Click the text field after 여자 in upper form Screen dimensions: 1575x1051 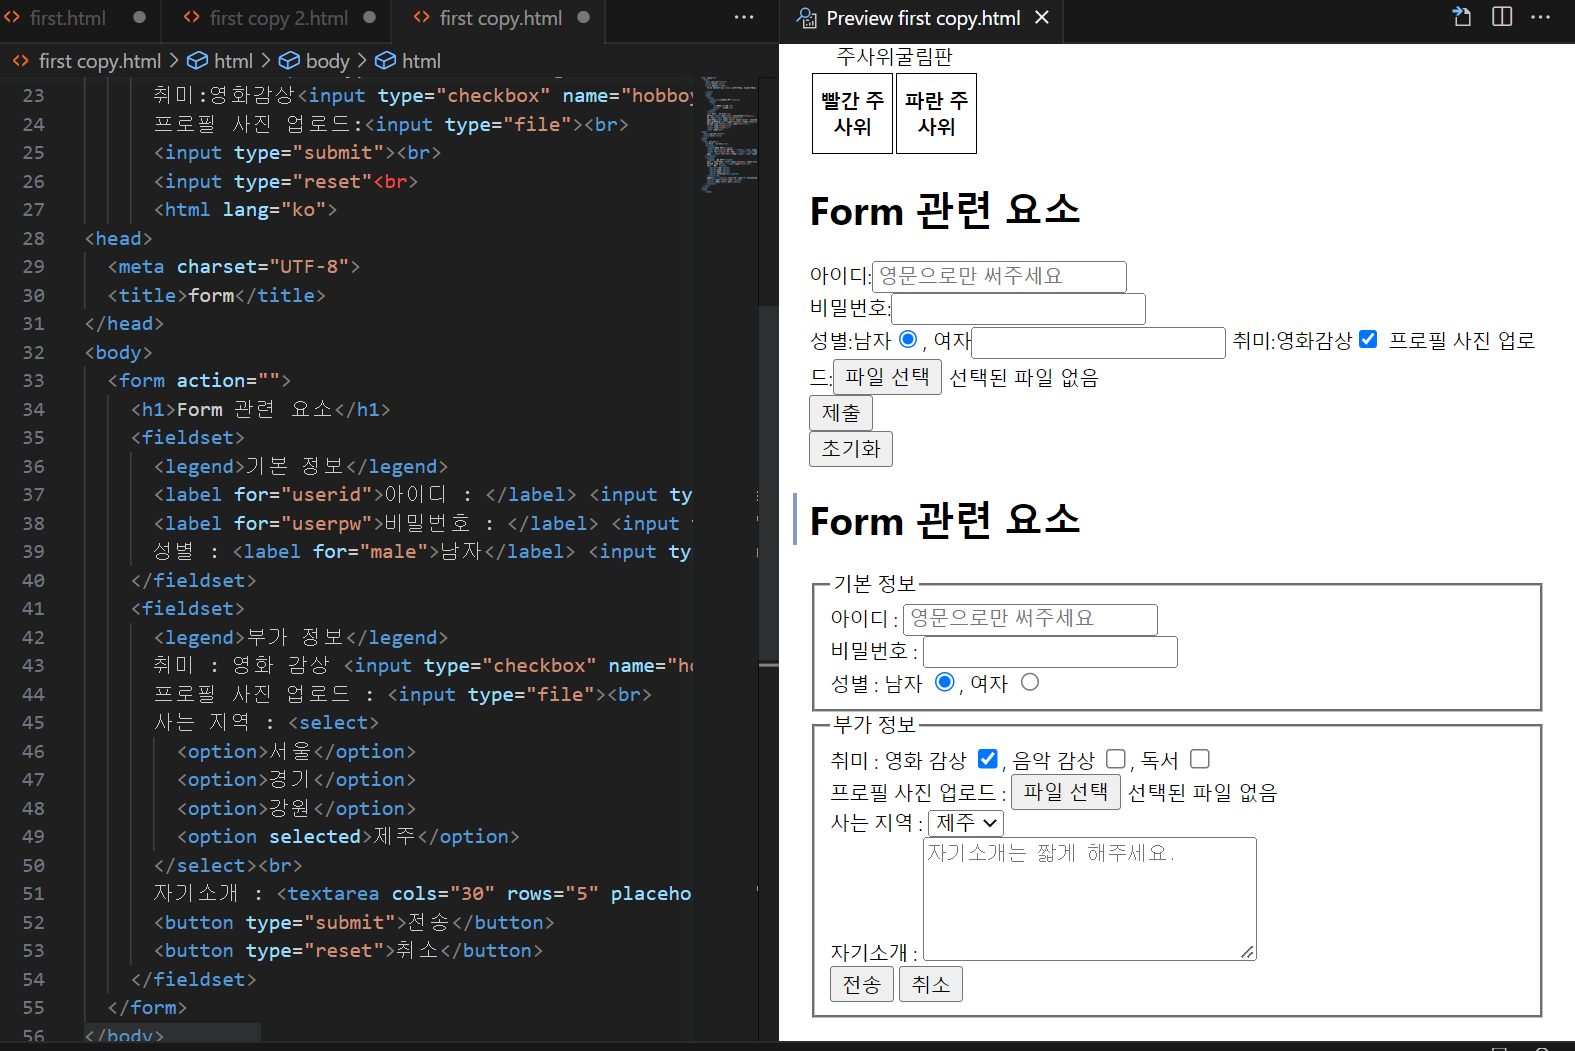[1098, 342]
